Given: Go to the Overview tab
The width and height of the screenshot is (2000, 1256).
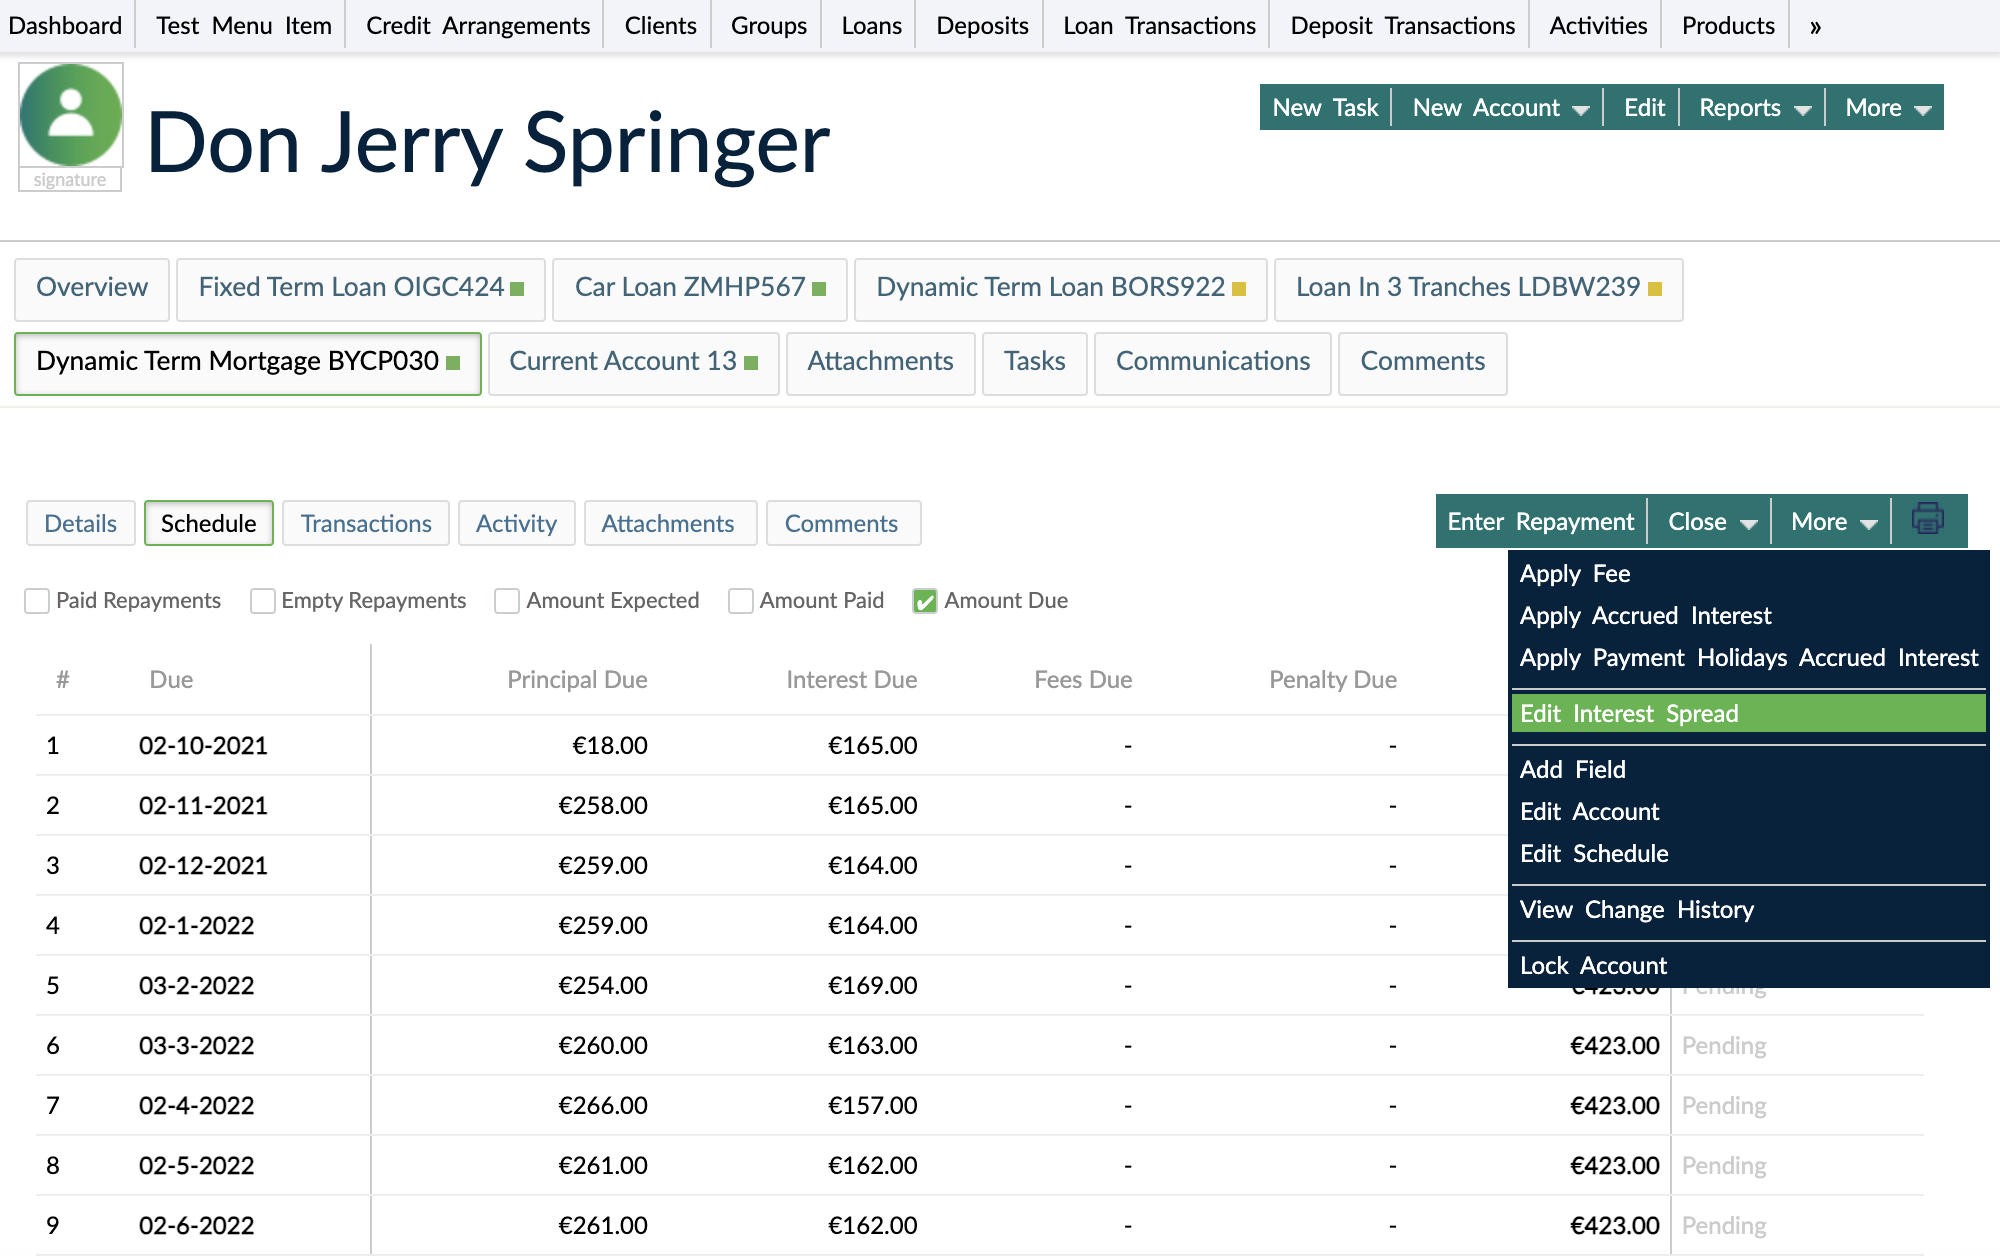Looking at the screenshot, I should 91,288.
